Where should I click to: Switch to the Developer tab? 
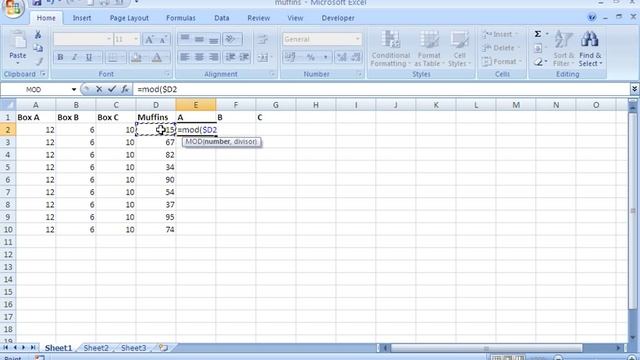(x=338, y=18)
